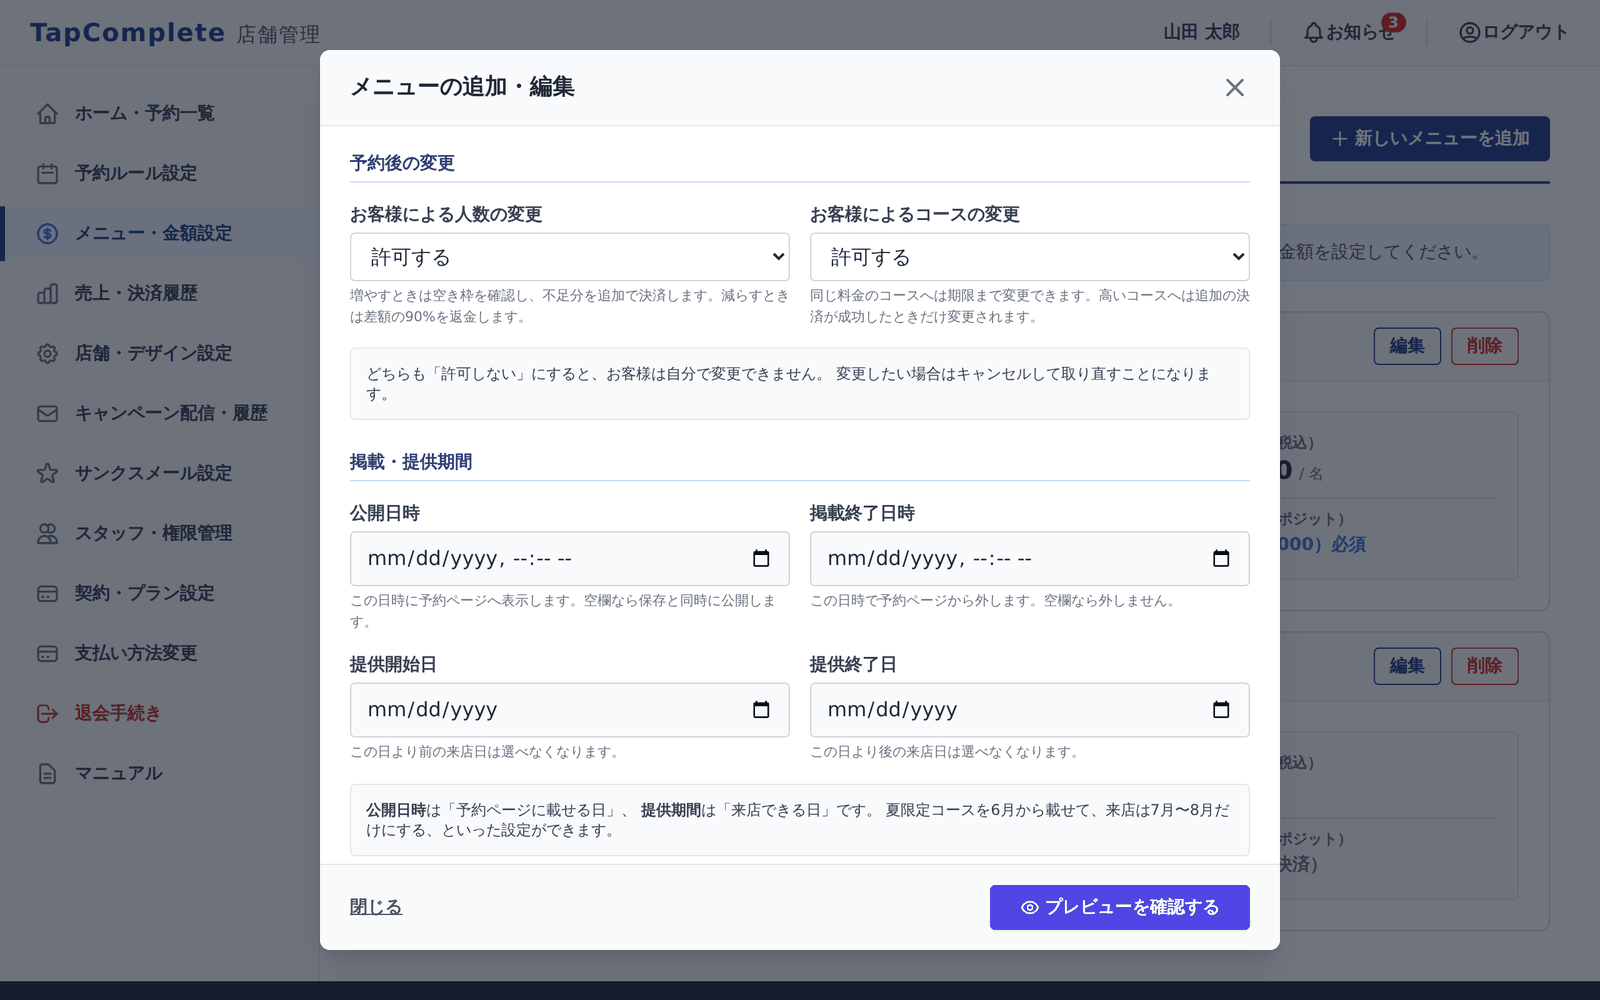1600x1000 pixels.
Task: Go to 売上・決済履歴 page
Action: [160, 294]
